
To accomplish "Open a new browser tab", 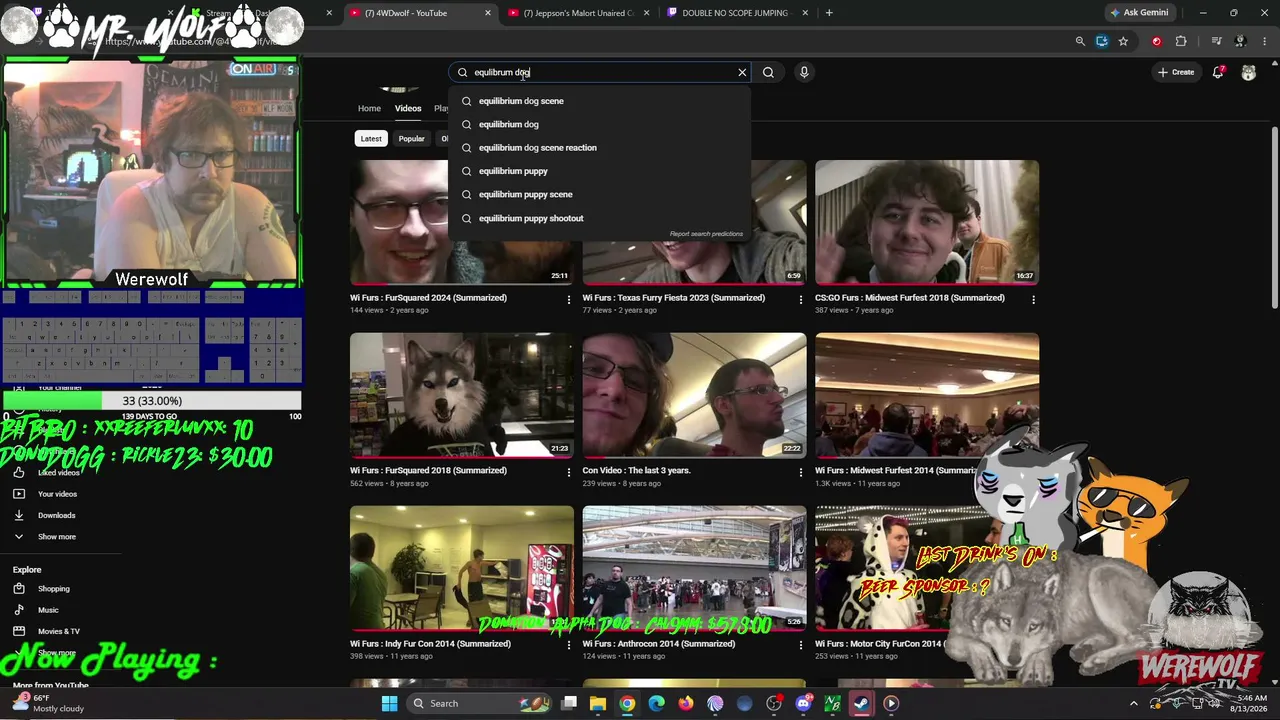I will pos(829,13).
